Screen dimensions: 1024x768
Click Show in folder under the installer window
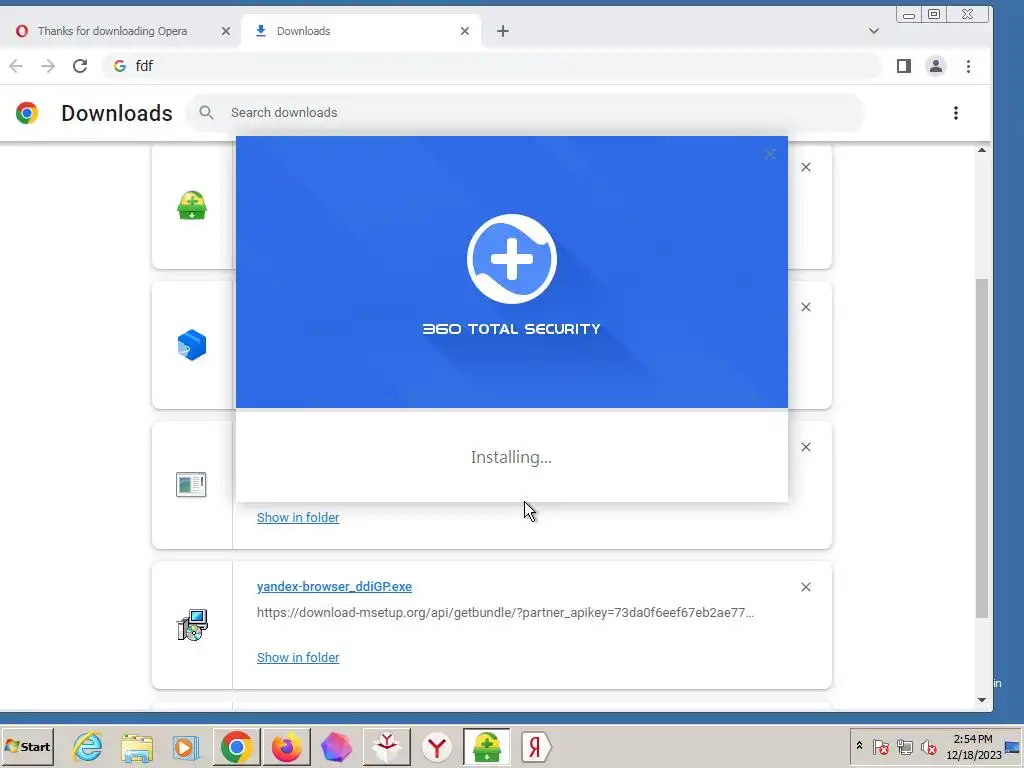pos(298,517)
